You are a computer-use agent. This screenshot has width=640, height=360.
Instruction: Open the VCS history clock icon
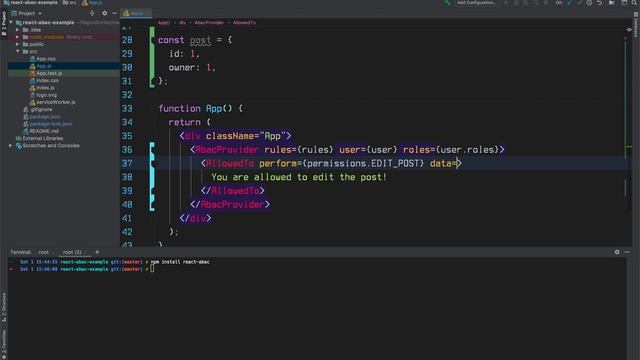589,3
